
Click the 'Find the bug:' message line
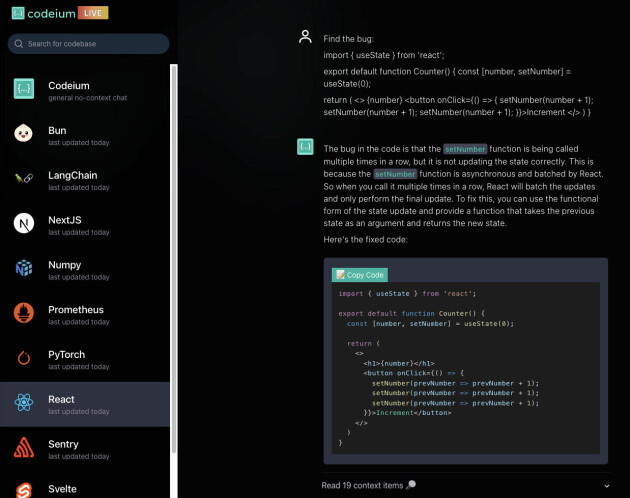348,39
